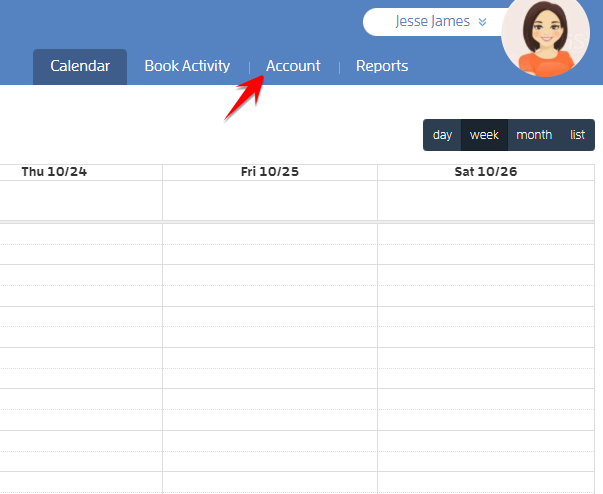Go to Book Activity tab
Image resolution: width=603 pixels, height=494 pixels.
pyautogui.click(x=187, y=66)
